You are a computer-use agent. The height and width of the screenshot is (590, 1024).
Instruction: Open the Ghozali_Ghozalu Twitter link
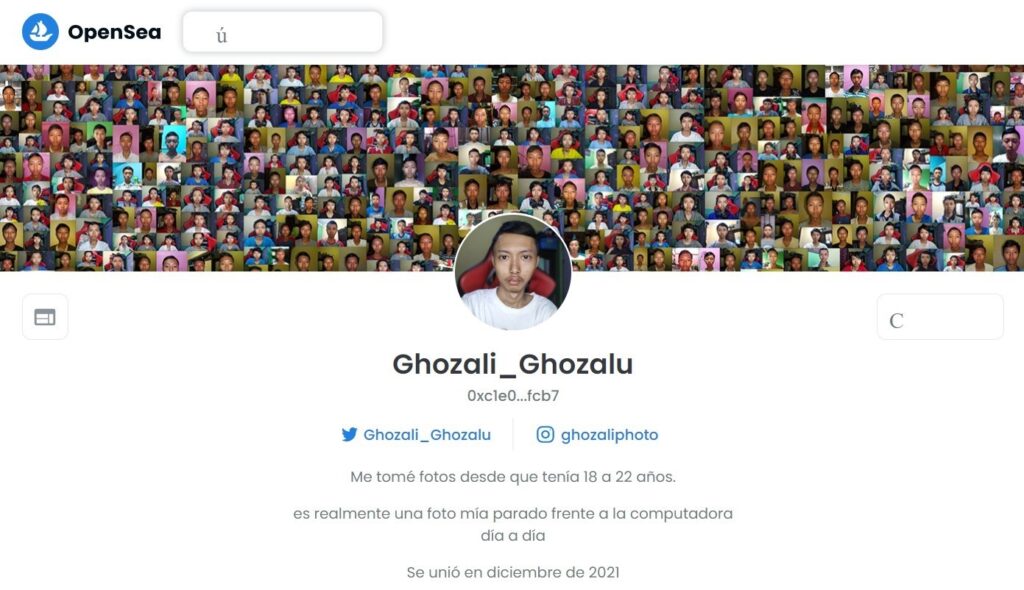pos(426,434)
